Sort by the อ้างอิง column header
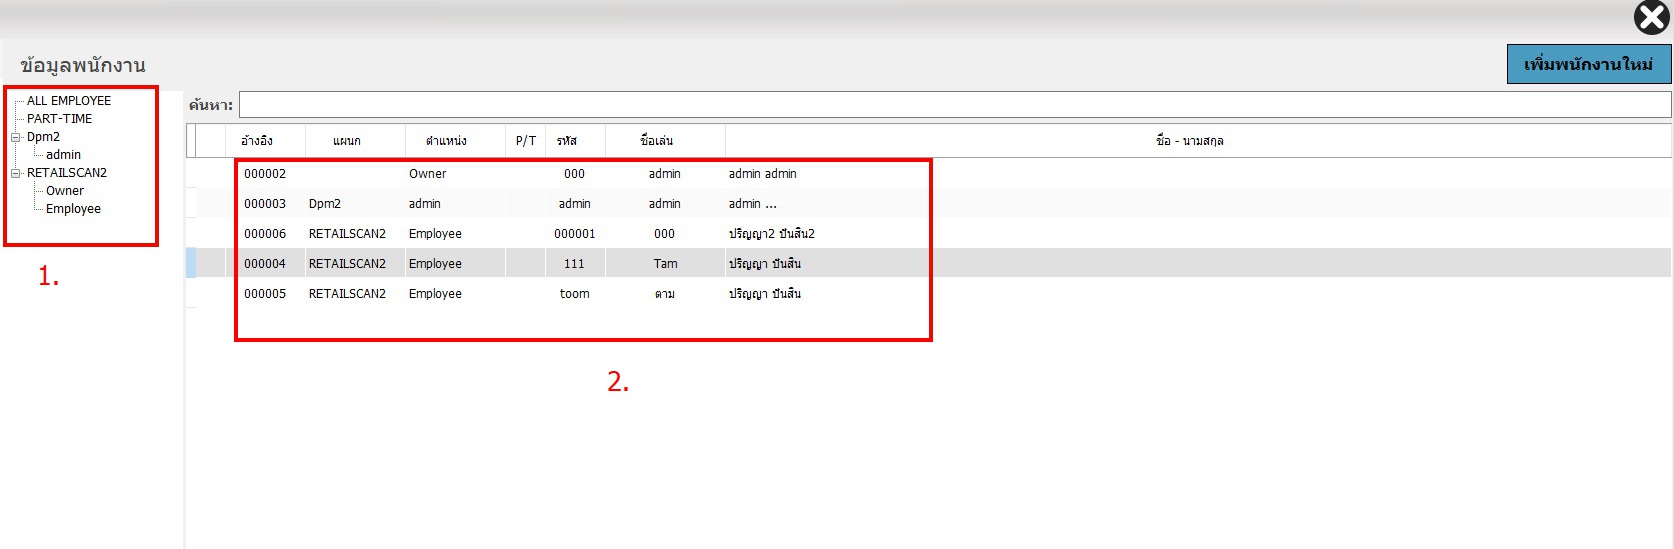The image size is (1674, 549). 266,141
